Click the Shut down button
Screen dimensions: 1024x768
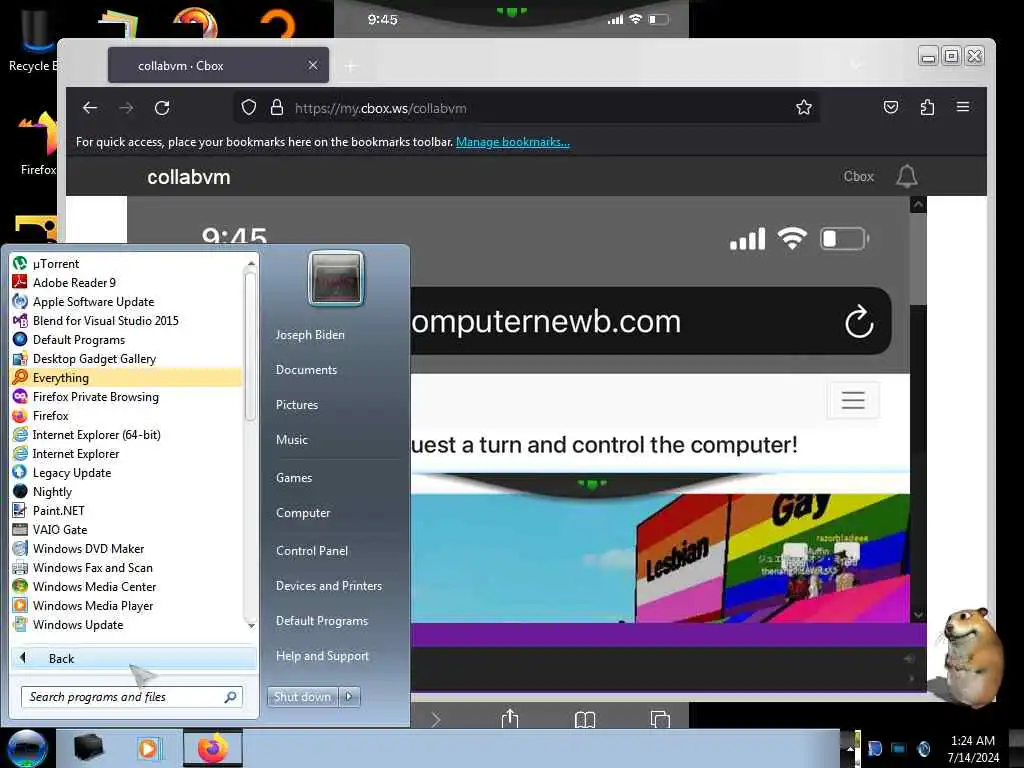point(302,697)
